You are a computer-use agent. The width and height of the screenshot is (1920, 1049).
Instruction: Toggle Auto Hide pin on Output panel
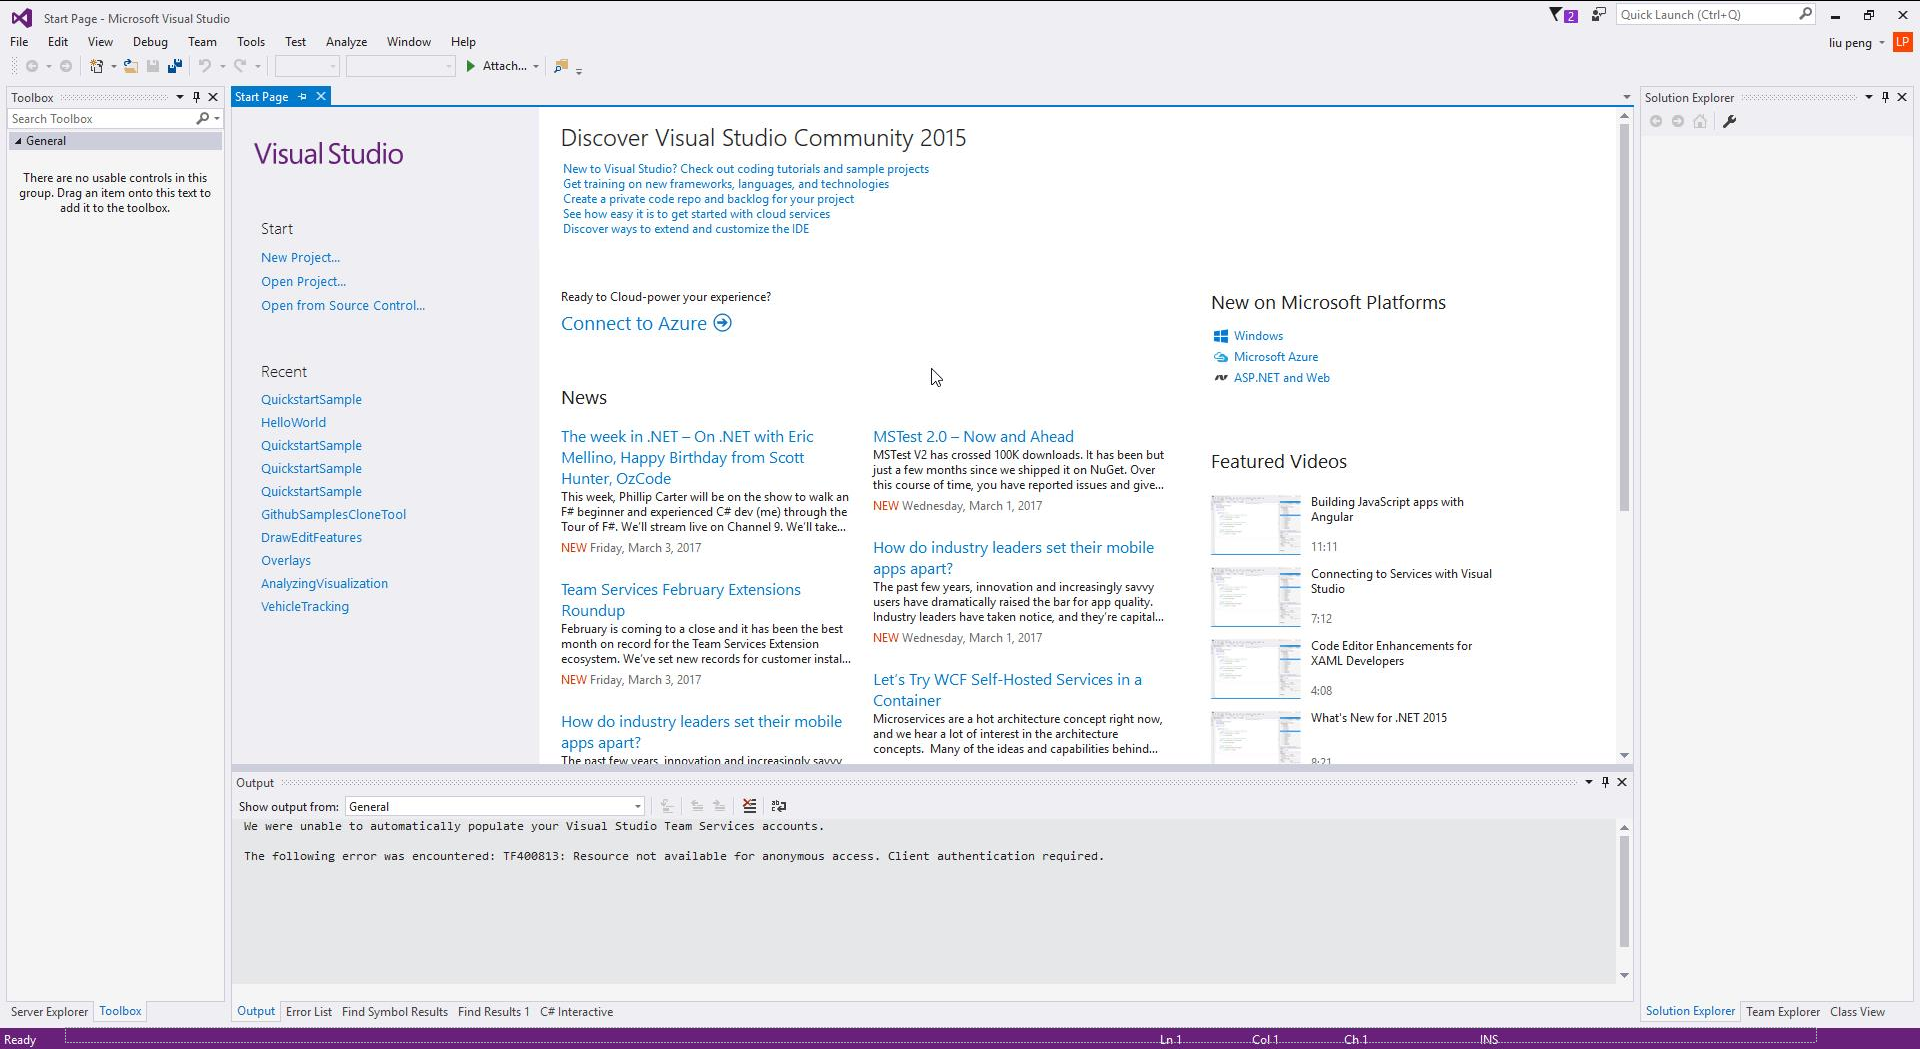(x=1605, y=782)
